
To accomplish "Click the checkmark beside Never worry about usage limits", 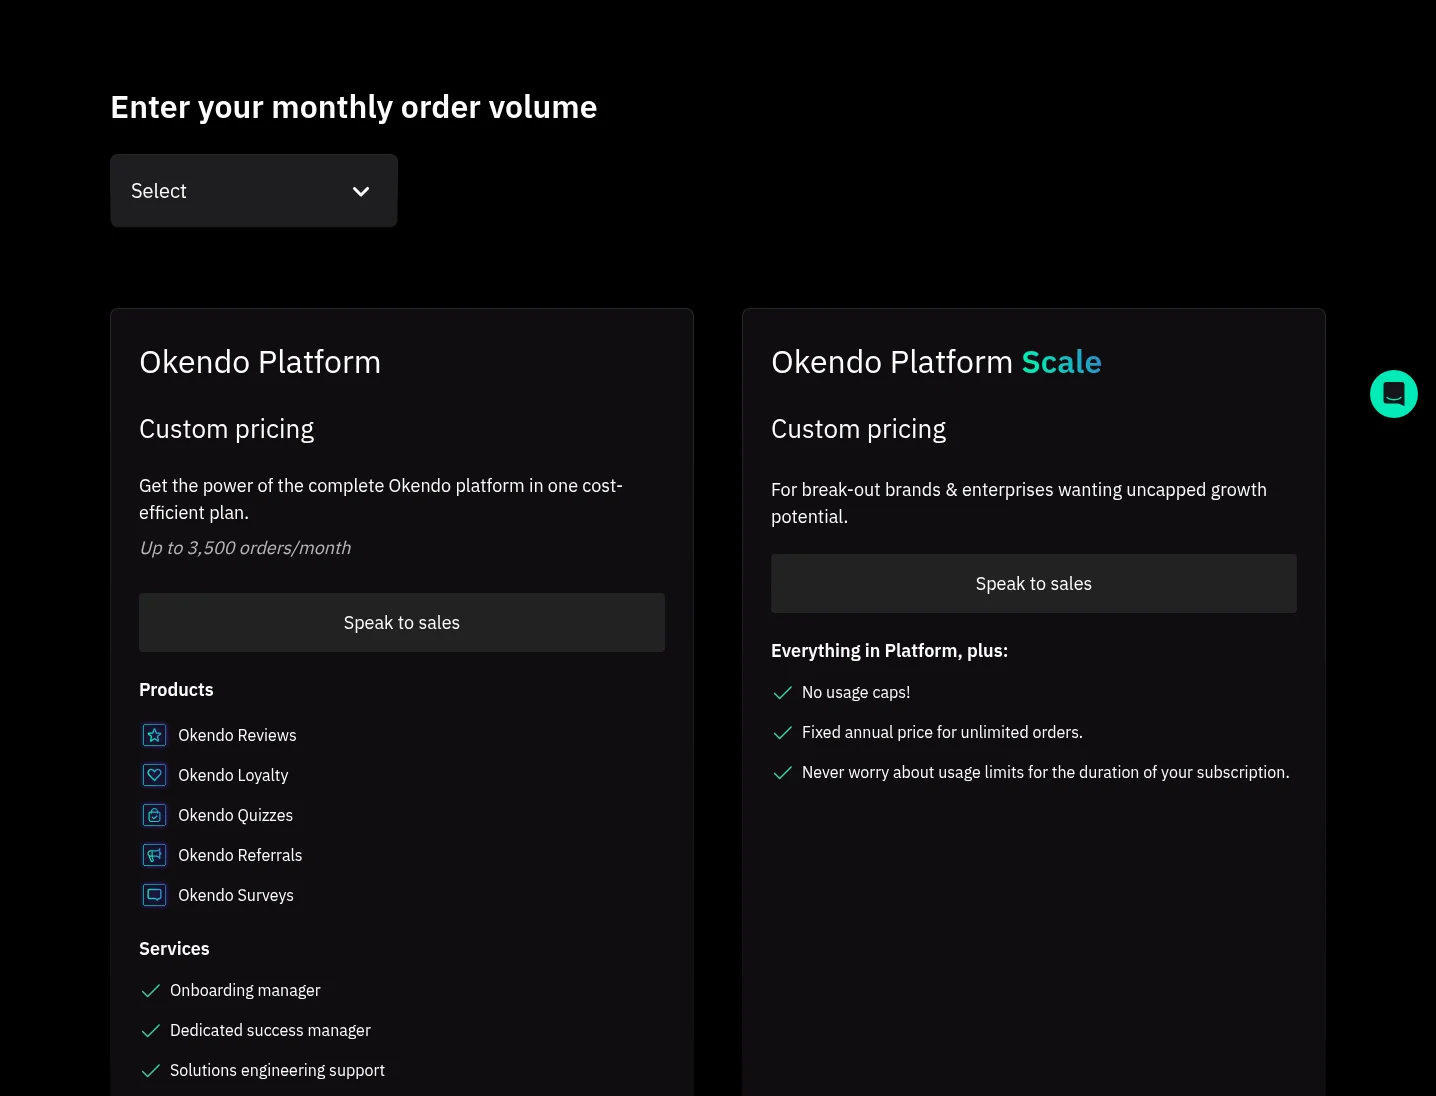I will [x=783, y=773].
